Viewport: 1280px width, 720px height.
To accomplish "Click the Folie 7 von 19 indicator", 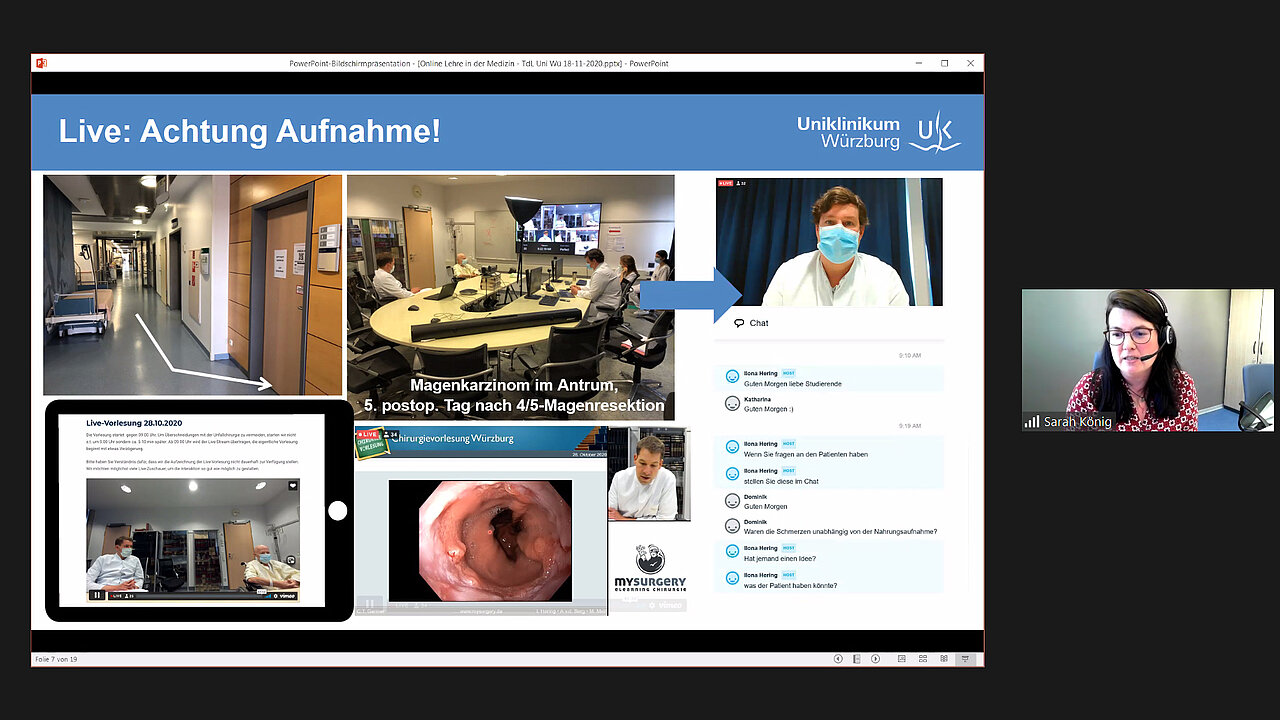I will pos(56,659).
